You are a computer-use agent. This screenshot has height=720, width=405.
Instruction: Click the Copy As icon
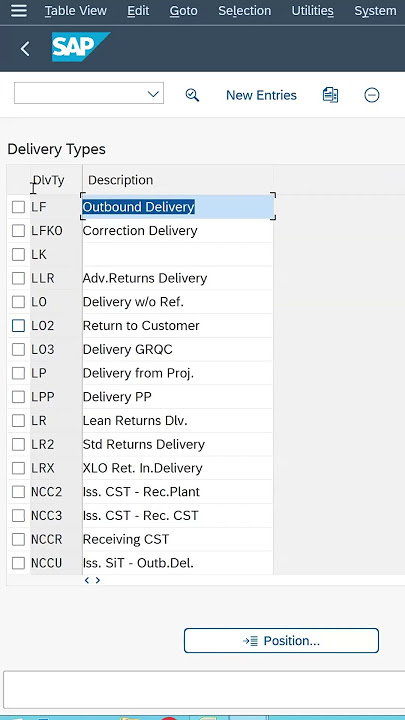click(330, 95)
